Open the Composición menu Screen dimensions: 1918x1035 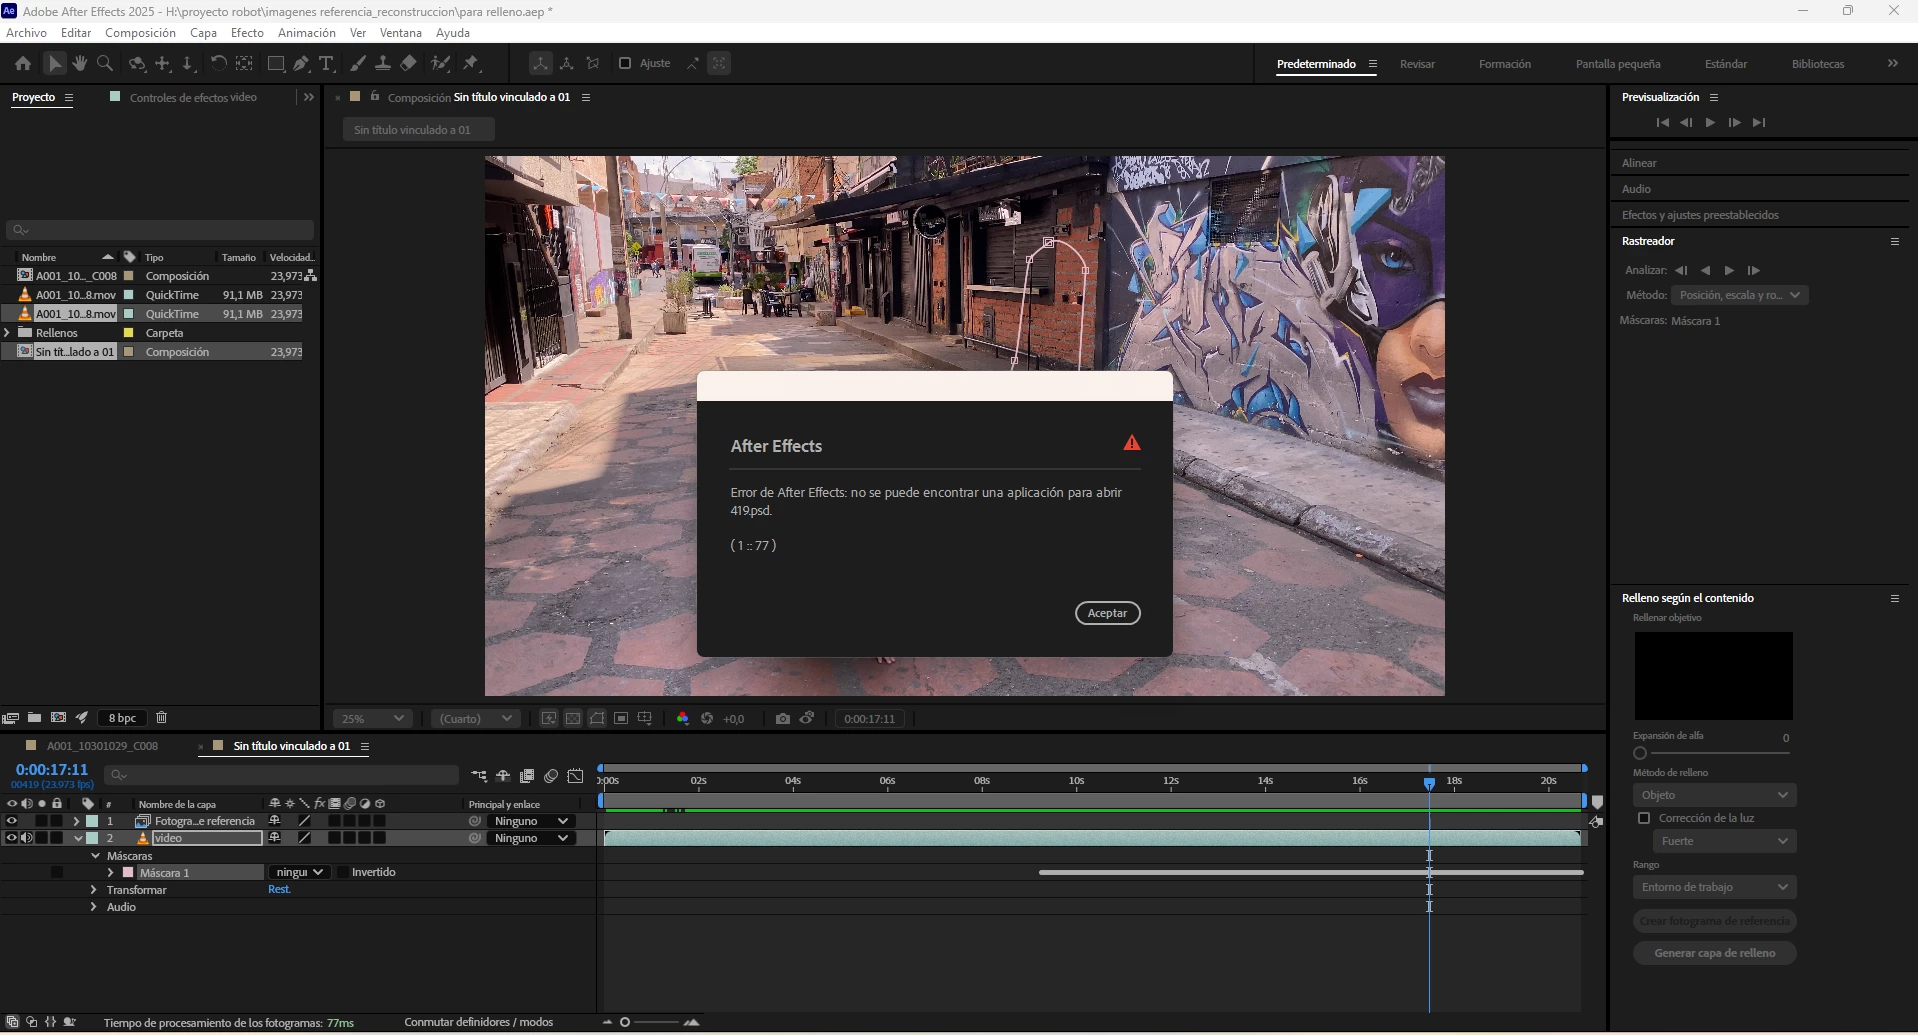(140, 33)
